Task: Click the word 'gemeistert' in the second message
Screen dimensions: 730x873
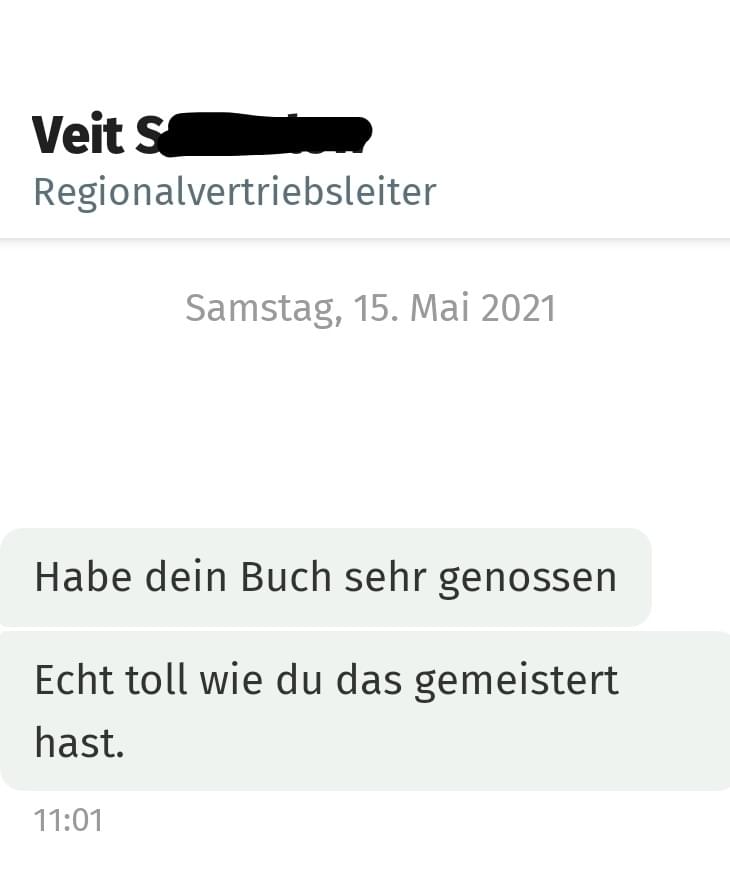Action: coord(516,681)
